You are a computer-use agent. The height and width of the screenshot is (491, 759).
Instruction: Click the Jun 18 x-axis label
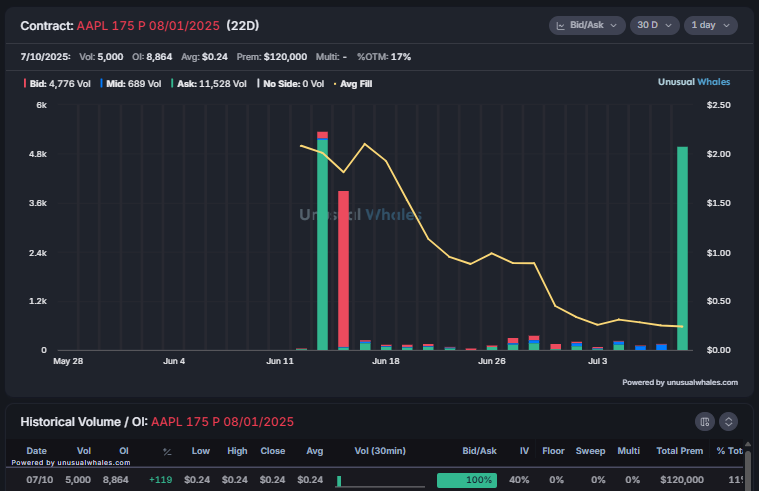pyautogui.click(x=386, y=361)
